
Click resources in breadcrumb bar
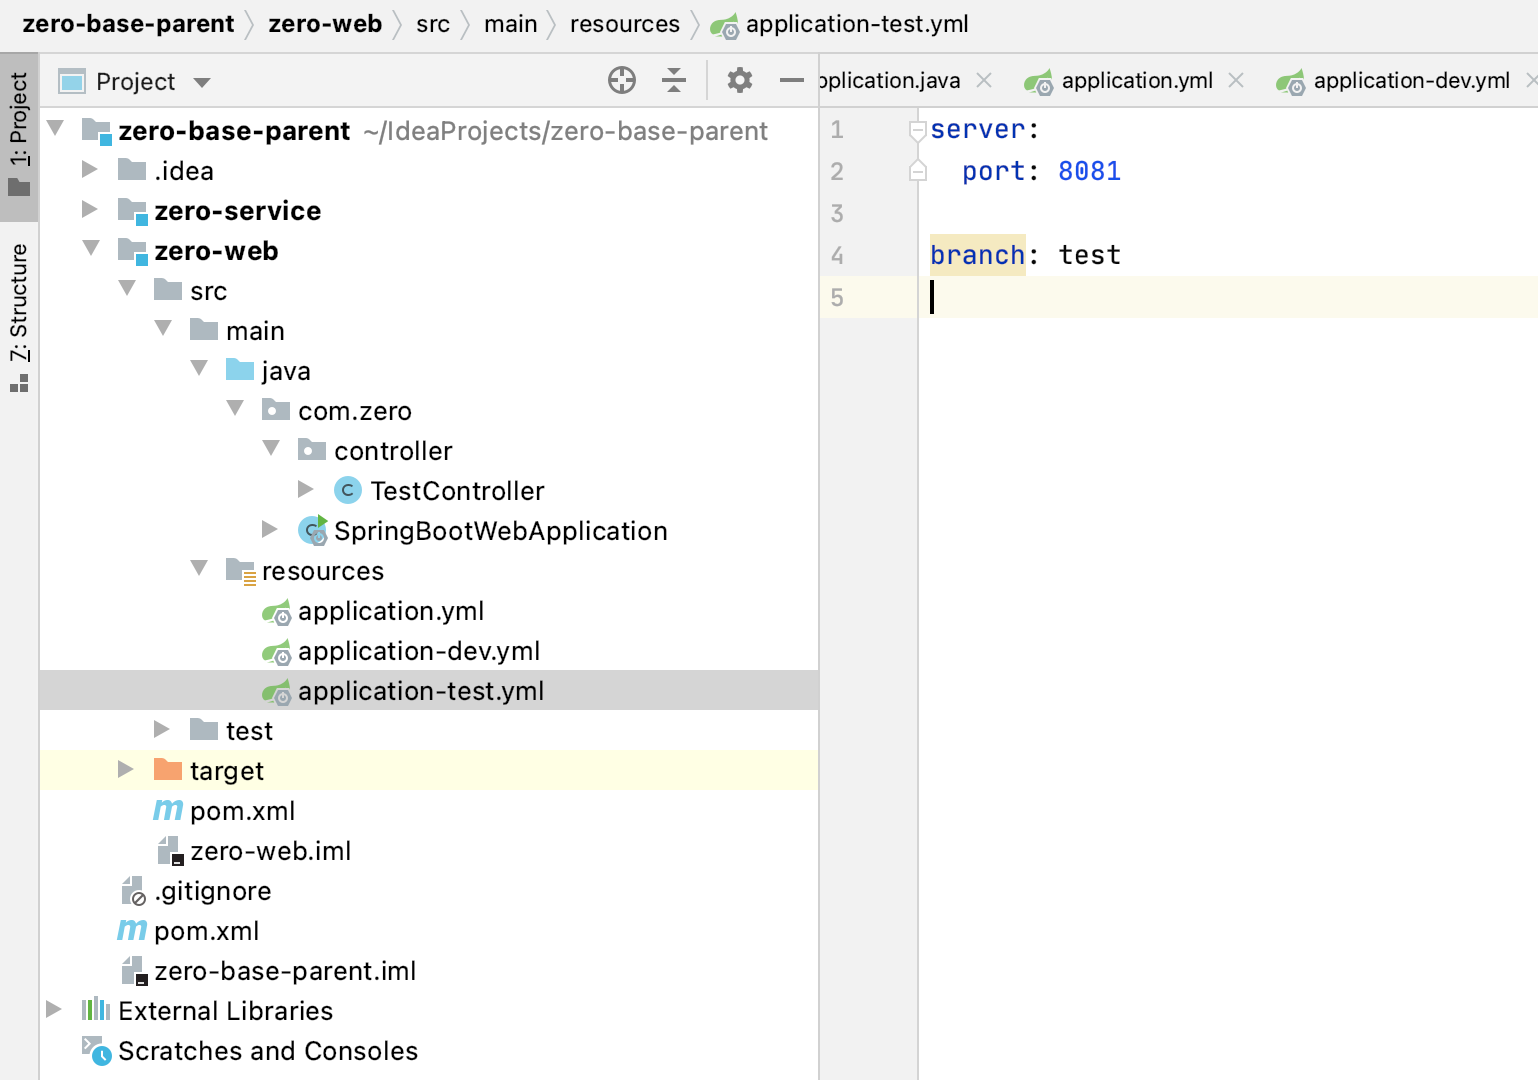pyautogui.click(x=625, y=24)
